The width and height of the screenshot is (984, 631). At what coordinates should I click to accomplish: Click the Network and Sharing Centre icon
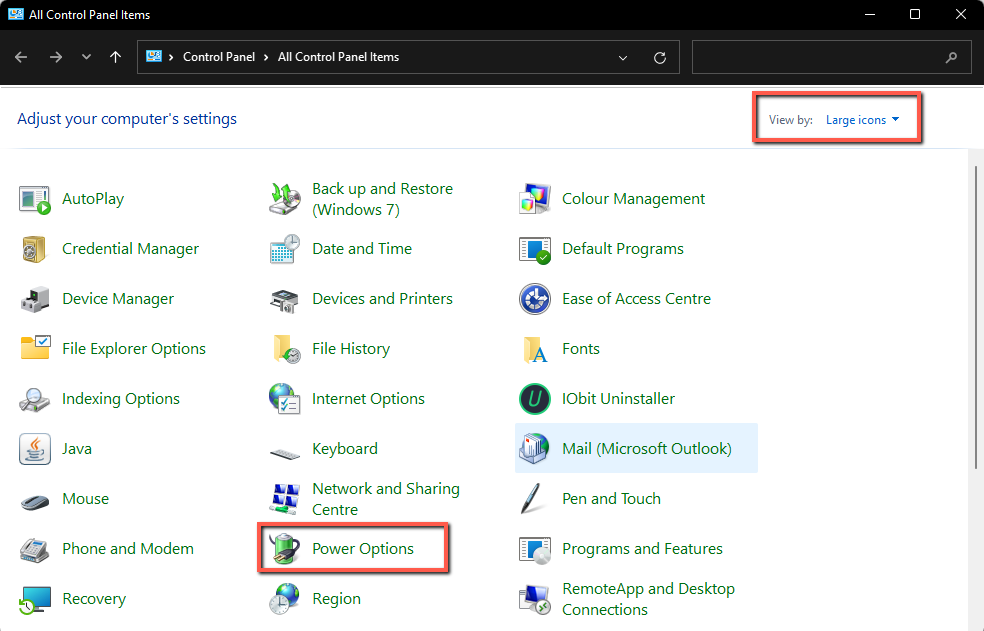point(285,498)
